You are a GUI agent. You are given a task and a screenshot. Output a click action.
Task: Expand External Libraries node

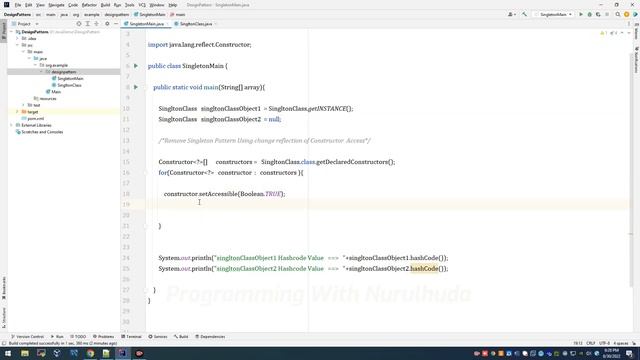coord(12,125)
